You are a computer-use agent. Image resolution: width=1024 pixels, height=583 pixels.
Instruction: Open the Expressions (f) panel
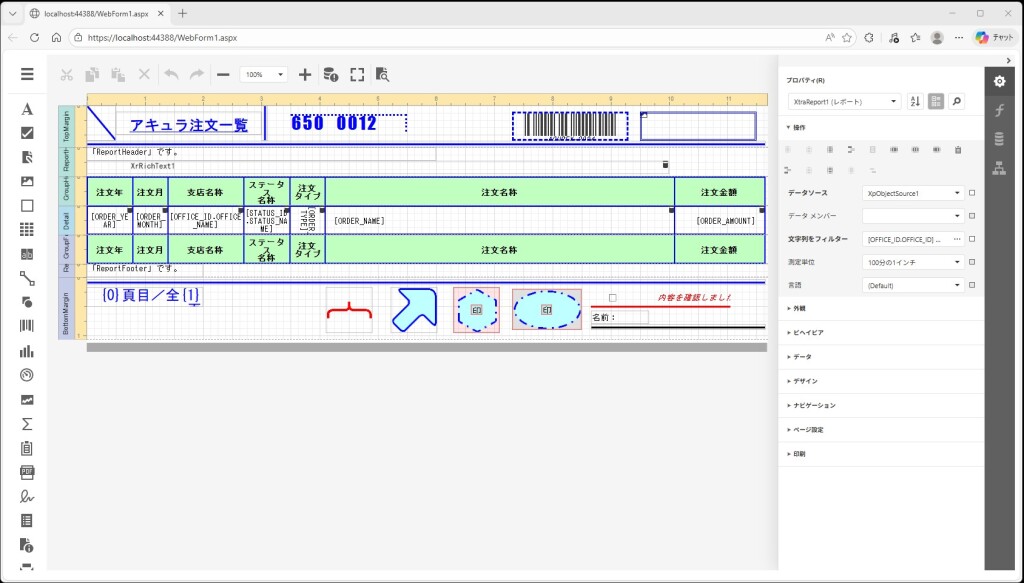tap(998, 110)
